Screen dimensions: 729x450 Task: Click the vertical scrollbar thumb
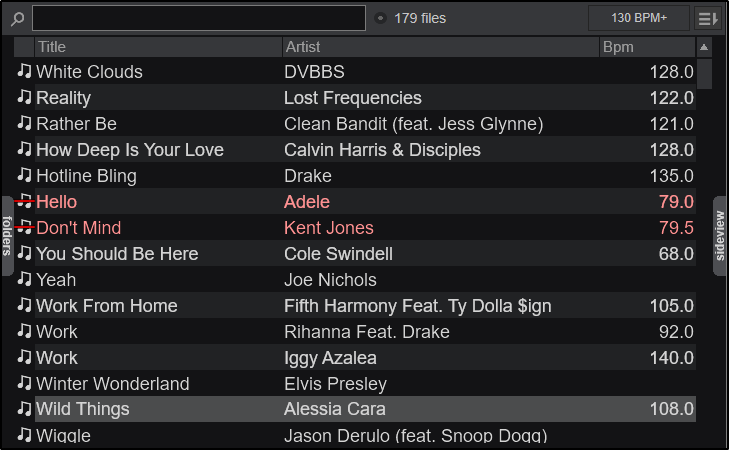[x=704, y=74]
